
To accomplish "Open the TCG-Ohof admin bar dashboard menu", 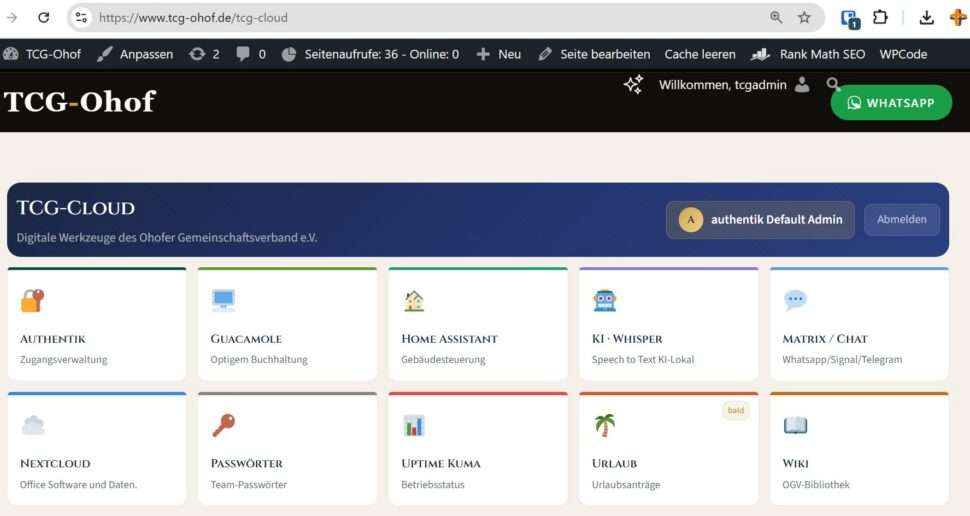I will (x=42, y=54).
